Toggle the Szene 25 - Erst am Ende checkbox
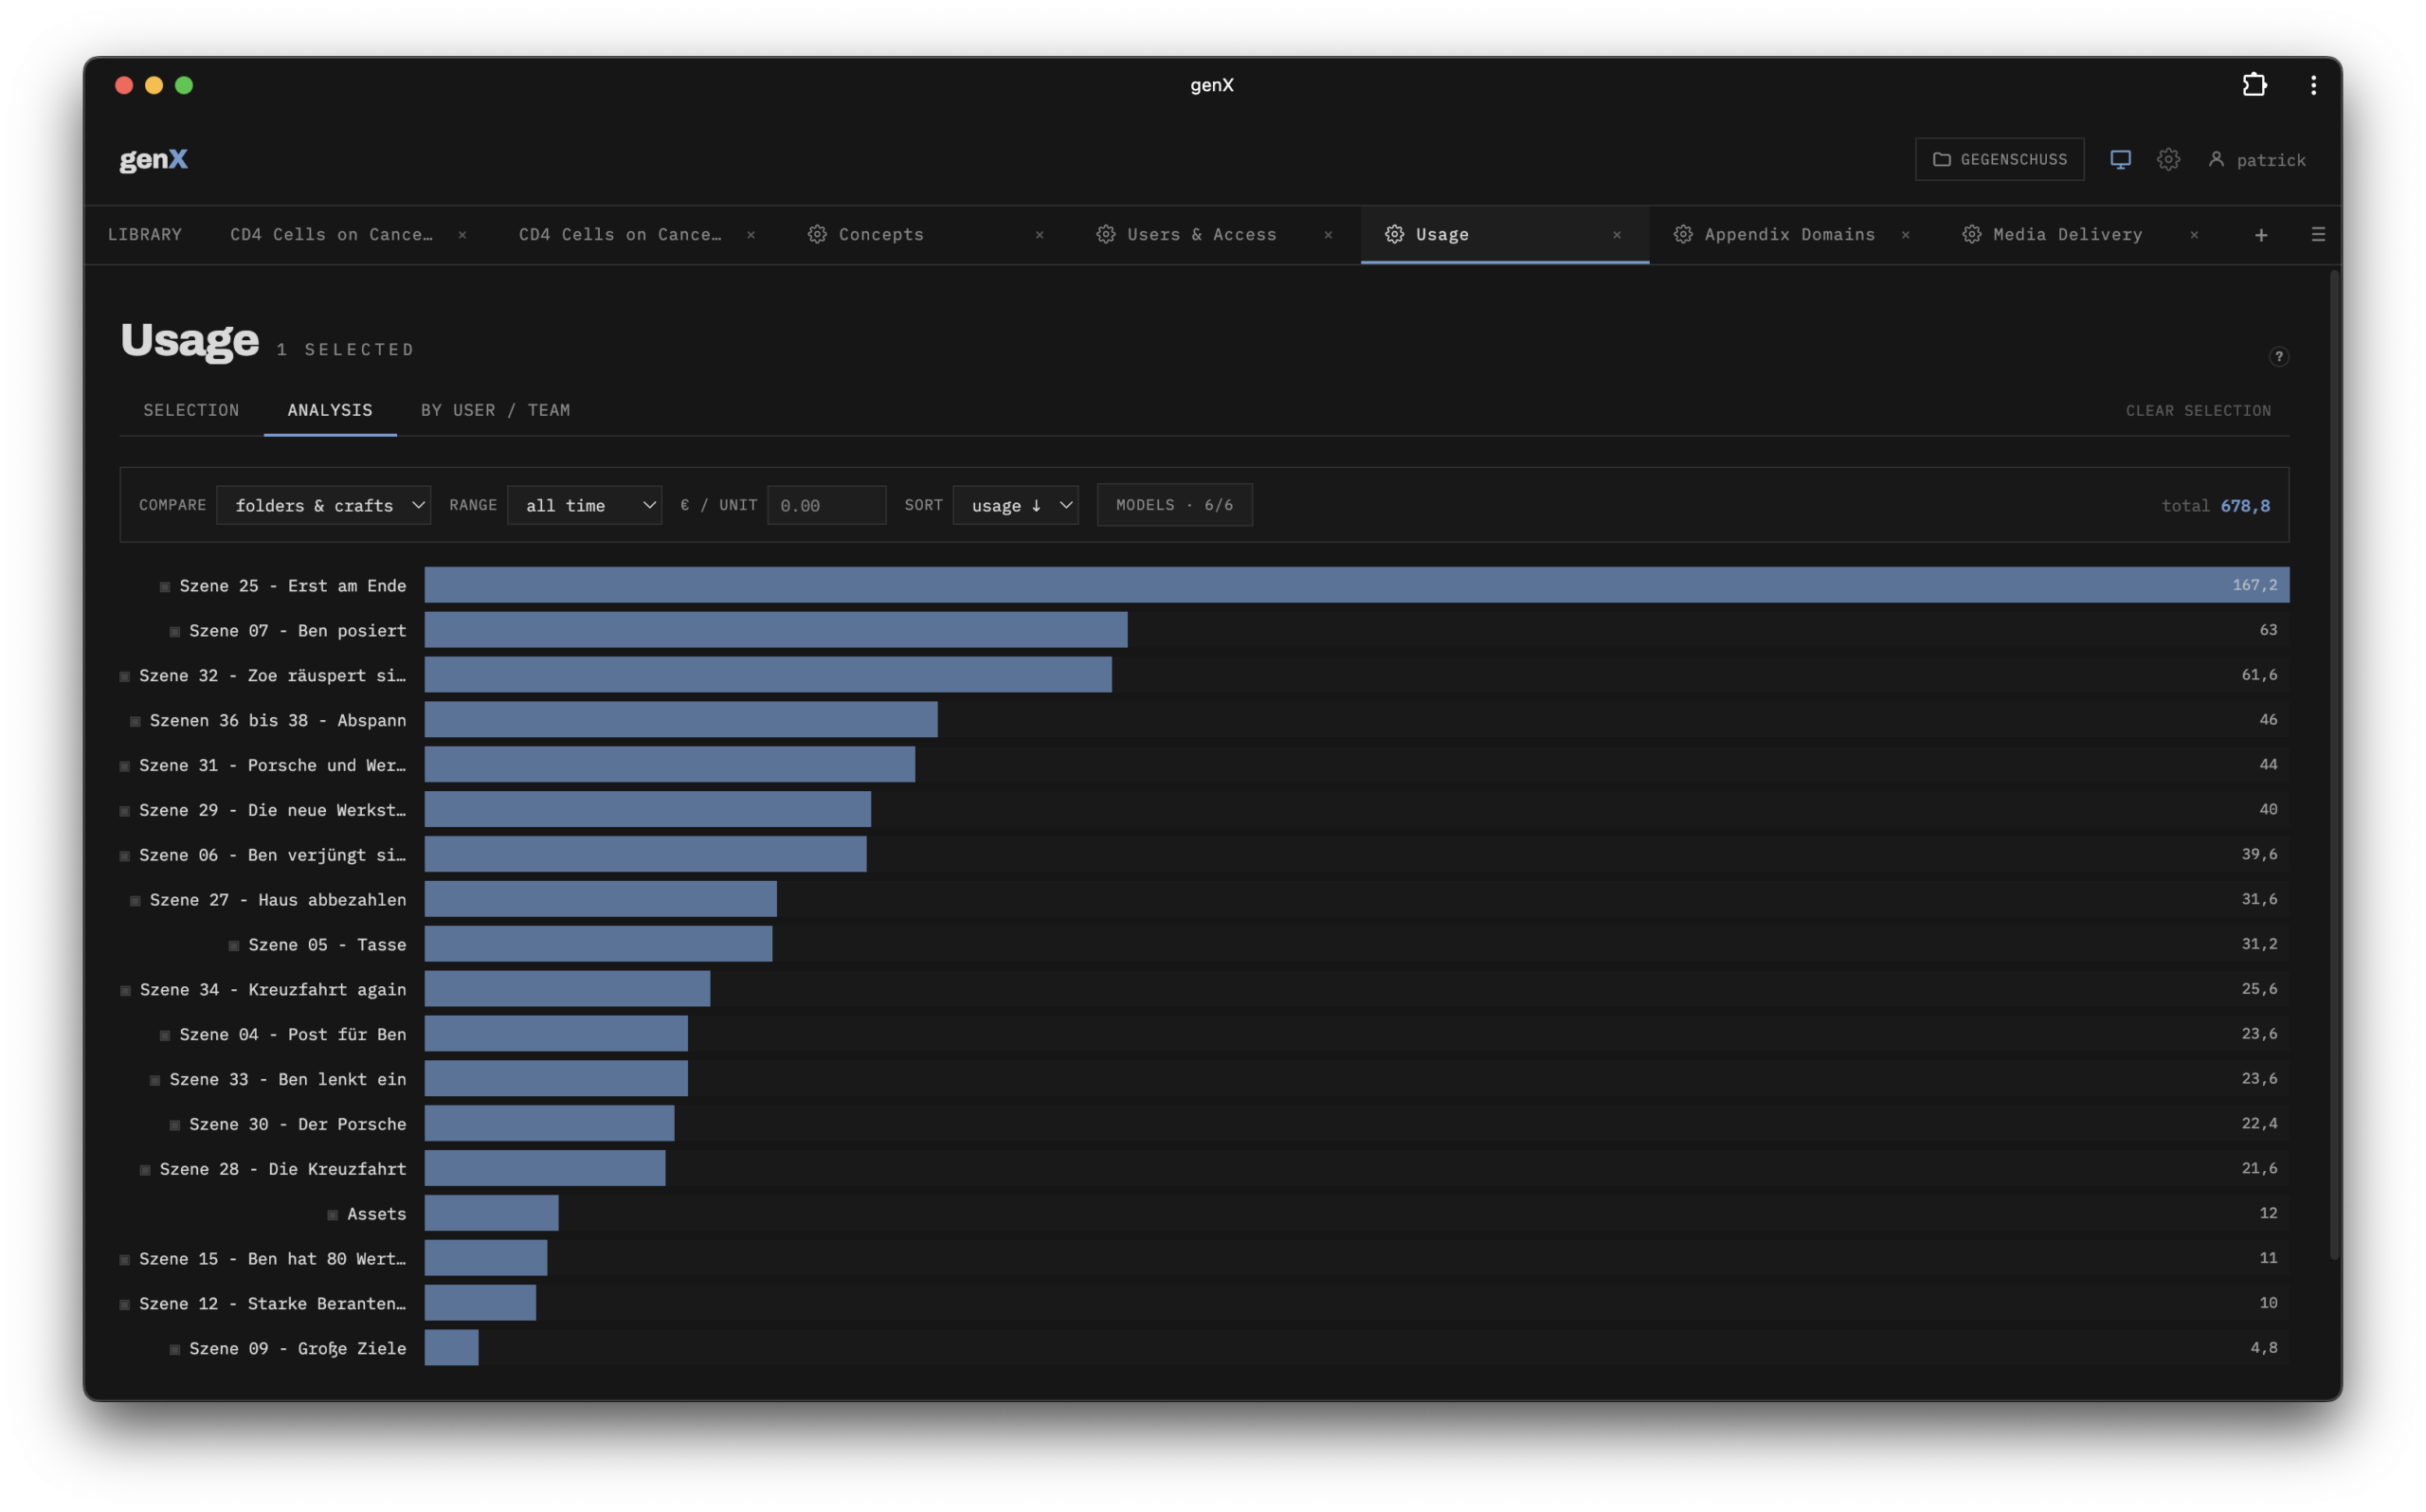 [x=165, y=587]
